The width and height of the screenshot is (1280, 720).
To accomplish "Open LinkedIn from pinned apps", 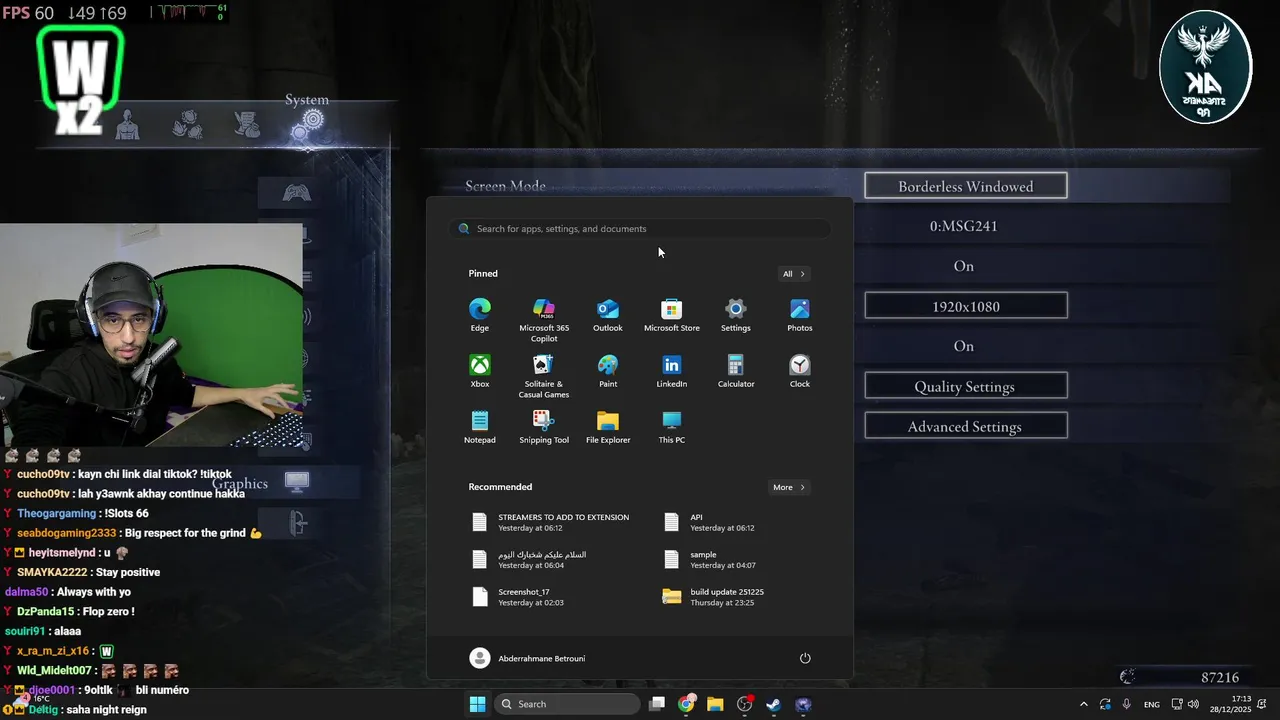I will click(672, 370).
